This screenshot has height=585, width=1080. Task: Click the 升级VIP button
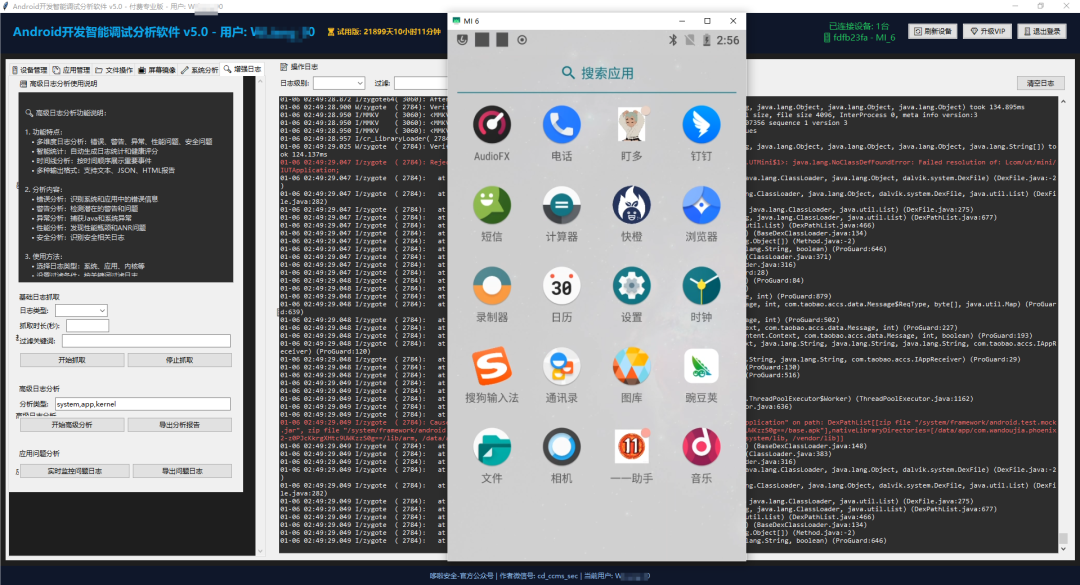(988, 31)
